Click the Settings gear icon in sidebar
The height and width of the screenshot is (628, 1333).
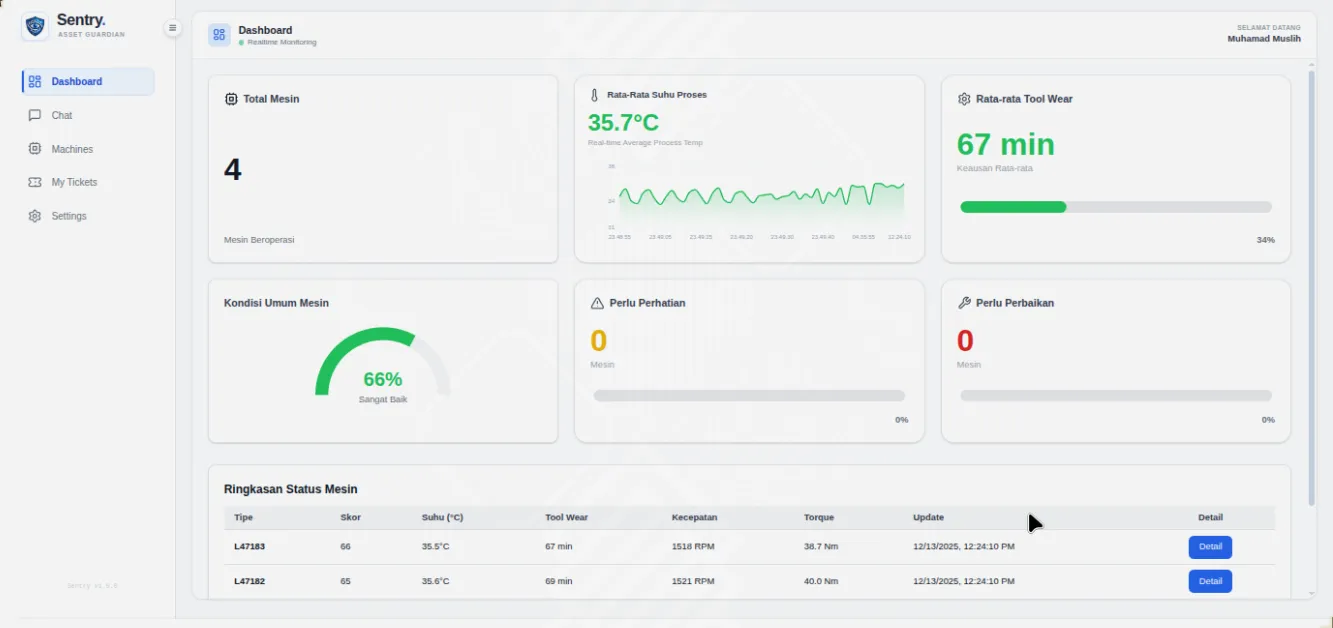[35, 216]
